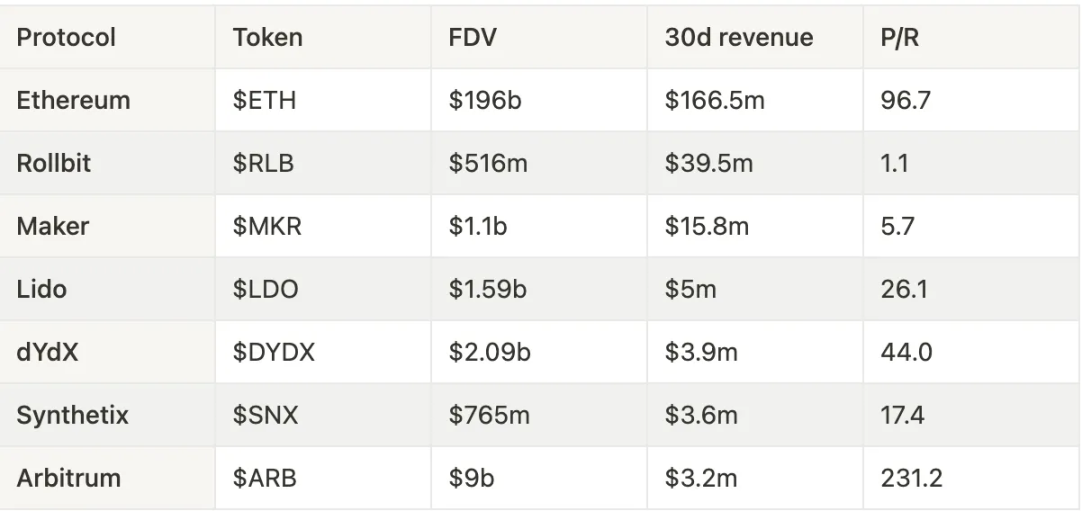This screenshot has height=511, width=1082.
Task: Select the Ethereum protocol cell
Action: coord(107,100)
